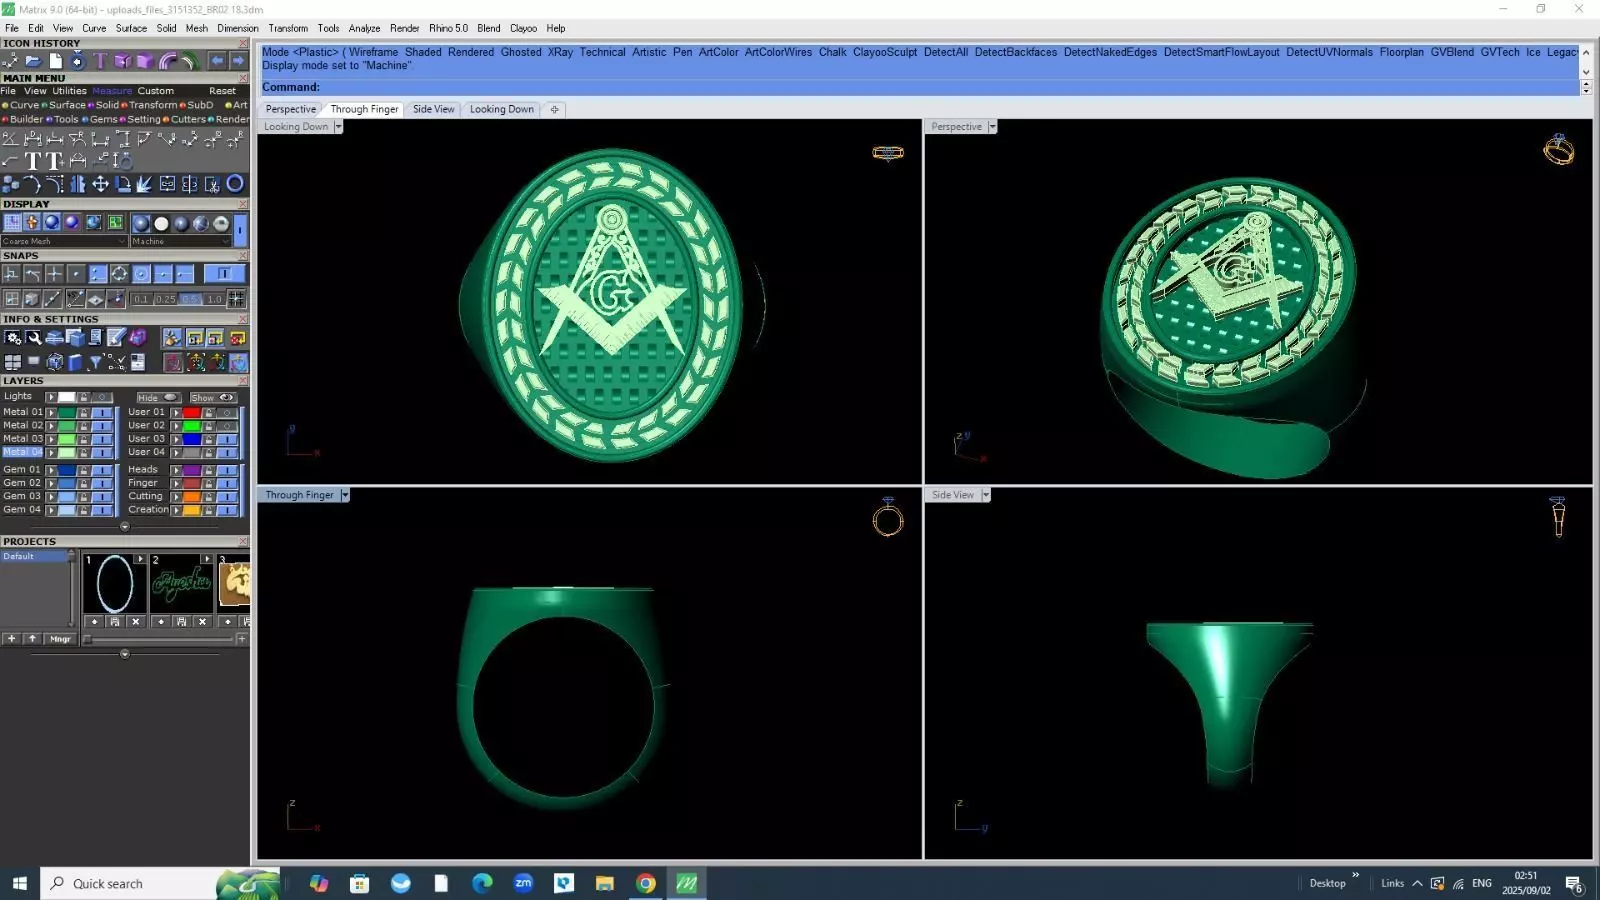
Task: Click the back arrow in Icon History
Action: (217, 61)
